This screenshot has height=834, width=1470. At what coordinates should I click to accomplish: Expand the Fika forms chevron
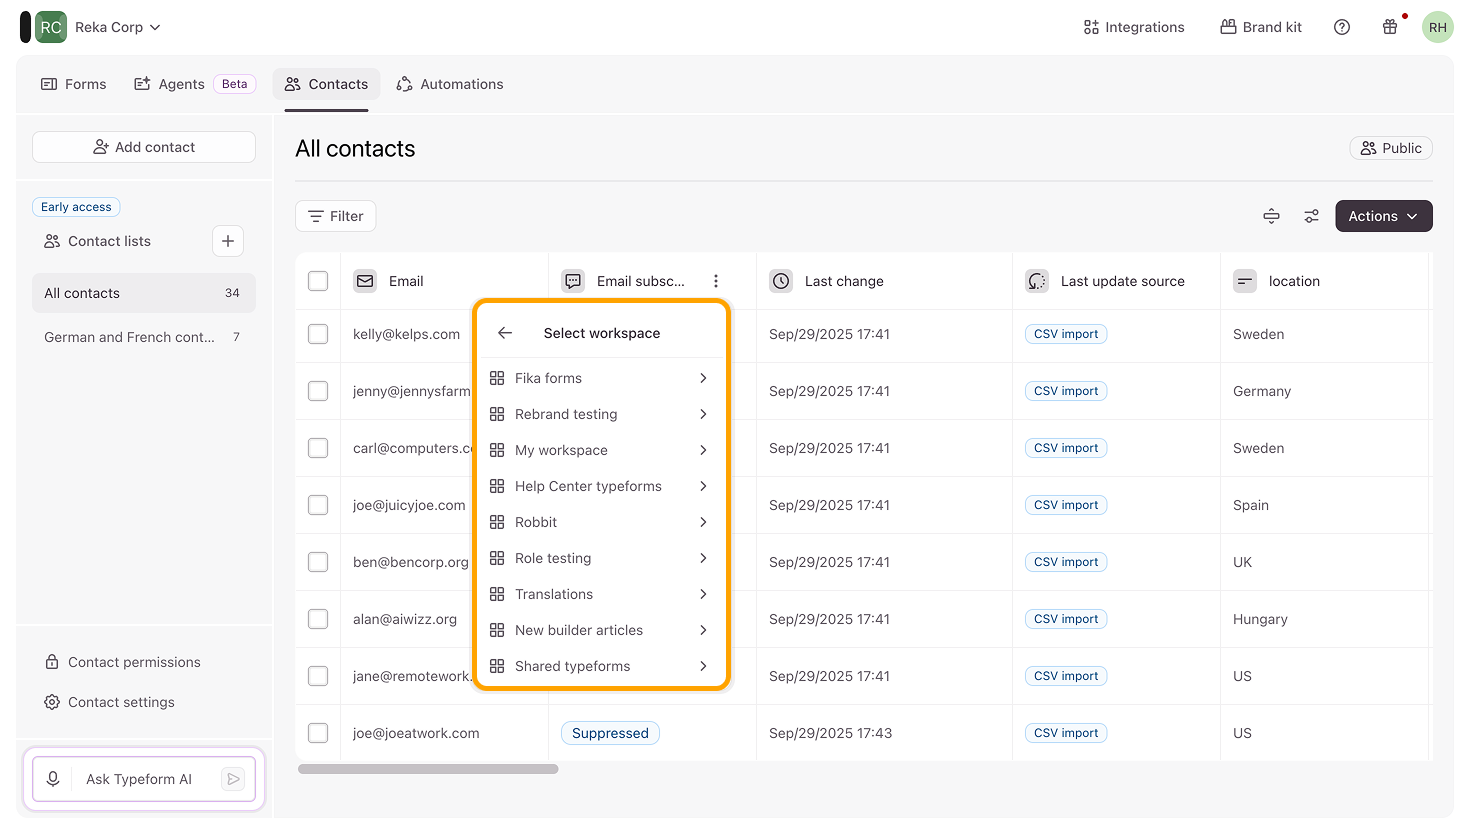click(x=703, y=378)
